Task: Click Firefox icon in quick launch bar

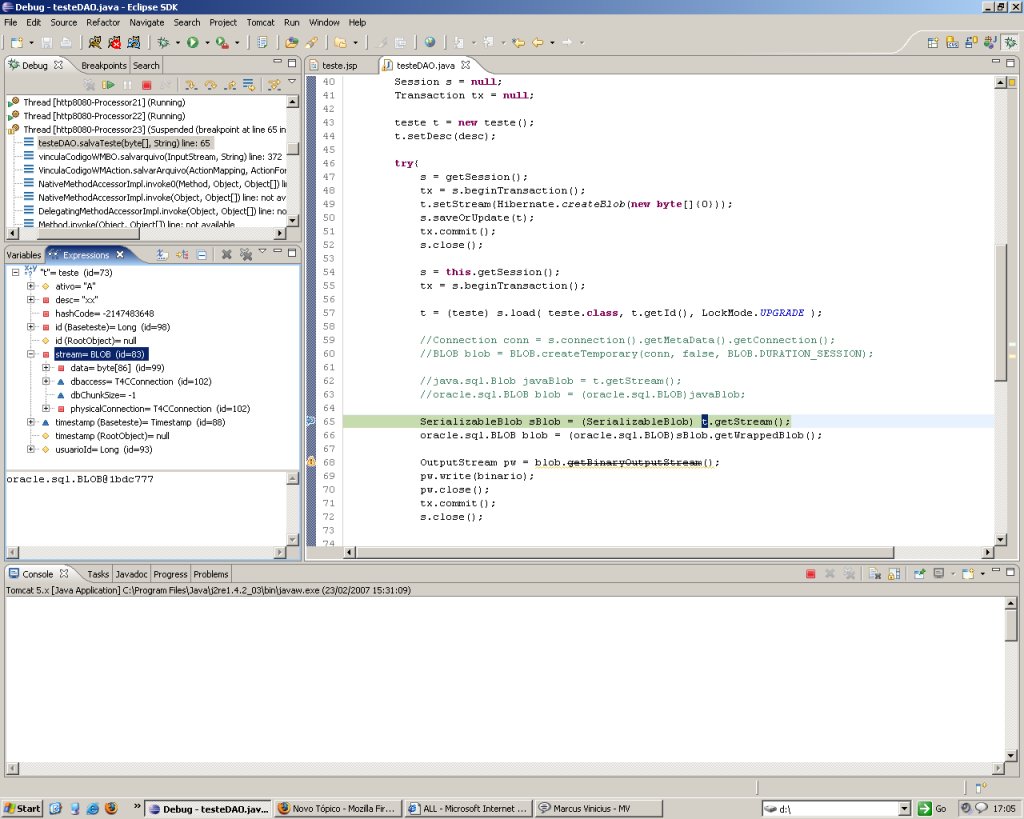Action: [111, 809]
